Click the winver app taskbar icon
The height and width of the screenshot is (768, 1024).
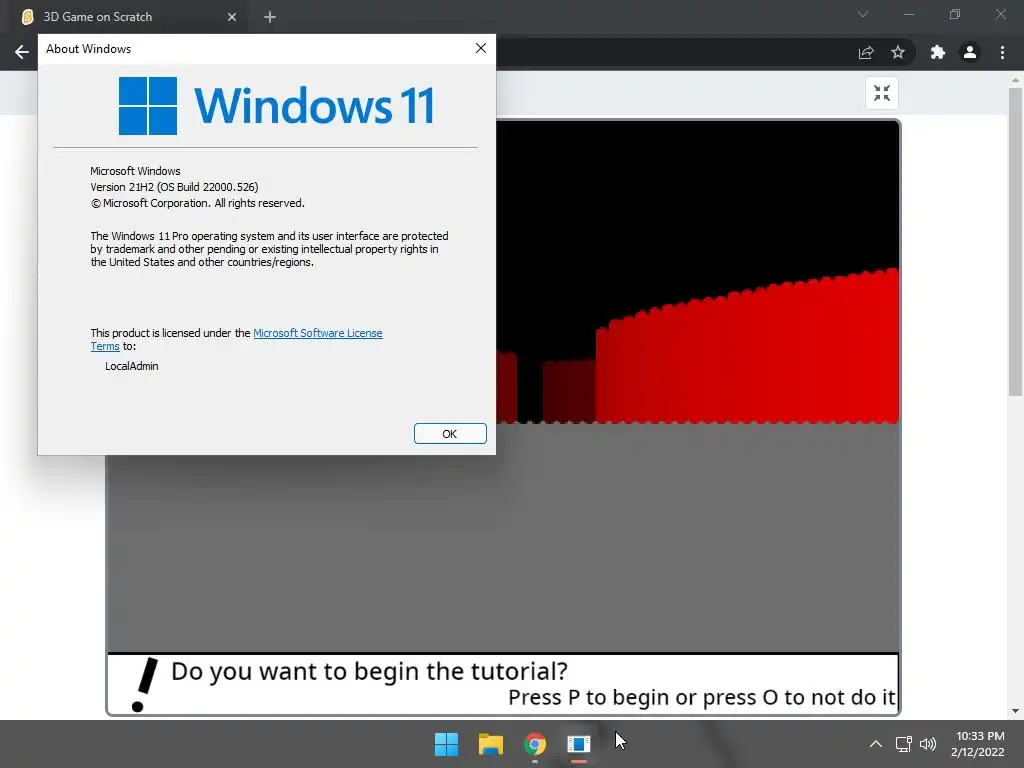(x=579, y=744)
